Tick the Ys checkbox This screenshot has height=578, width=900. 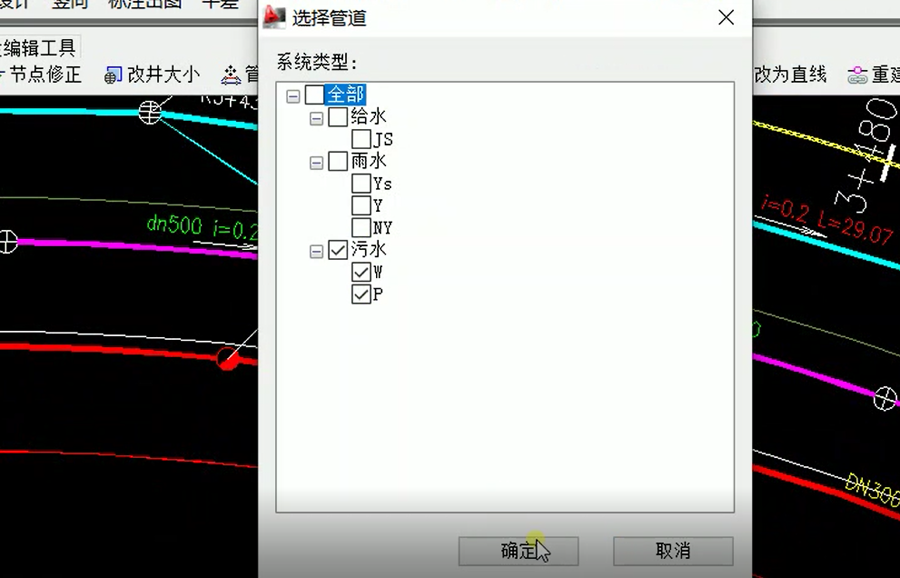[361, 184]
